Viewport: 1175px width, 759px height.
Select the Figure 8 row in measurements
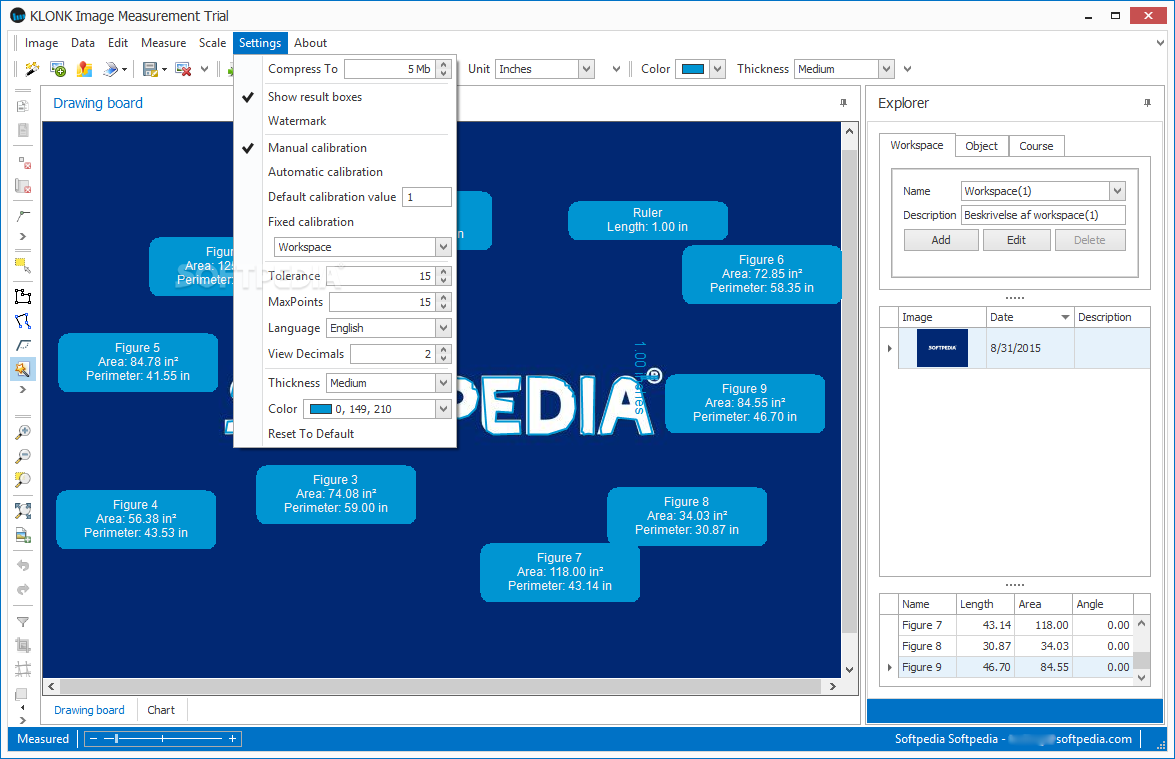1006,646
